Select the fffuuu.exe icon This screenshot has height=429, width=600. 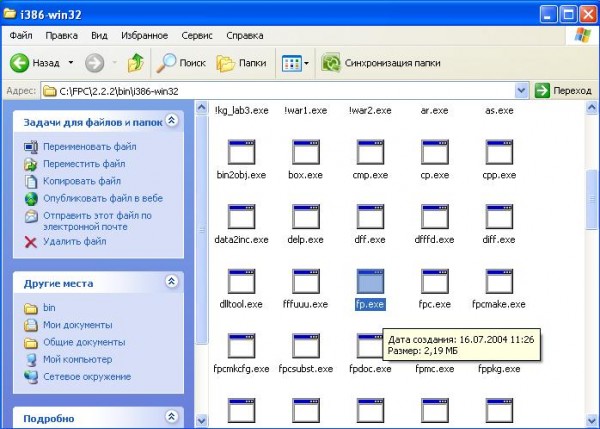point(306,281)
